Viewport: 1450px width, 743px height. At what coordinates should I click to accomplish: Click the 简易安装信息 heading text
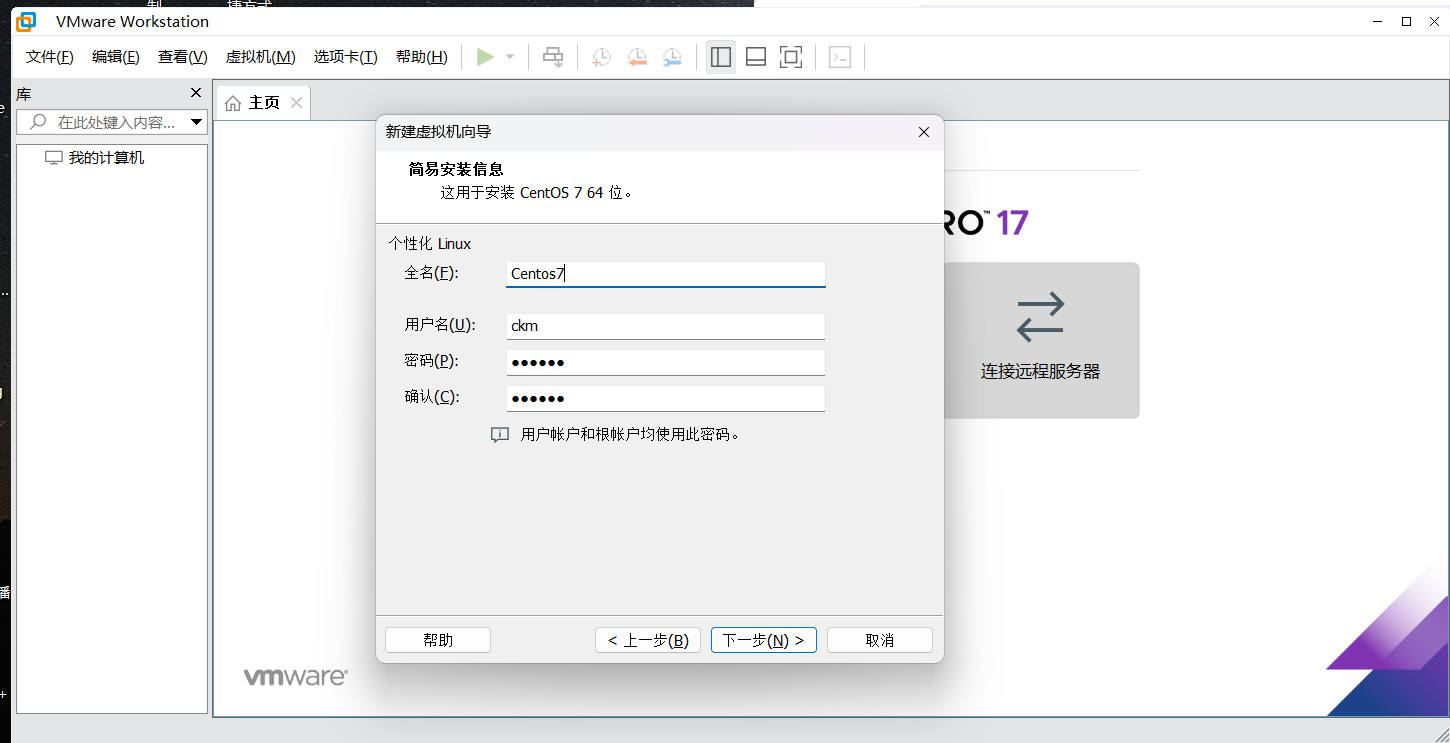pos(456,170)
